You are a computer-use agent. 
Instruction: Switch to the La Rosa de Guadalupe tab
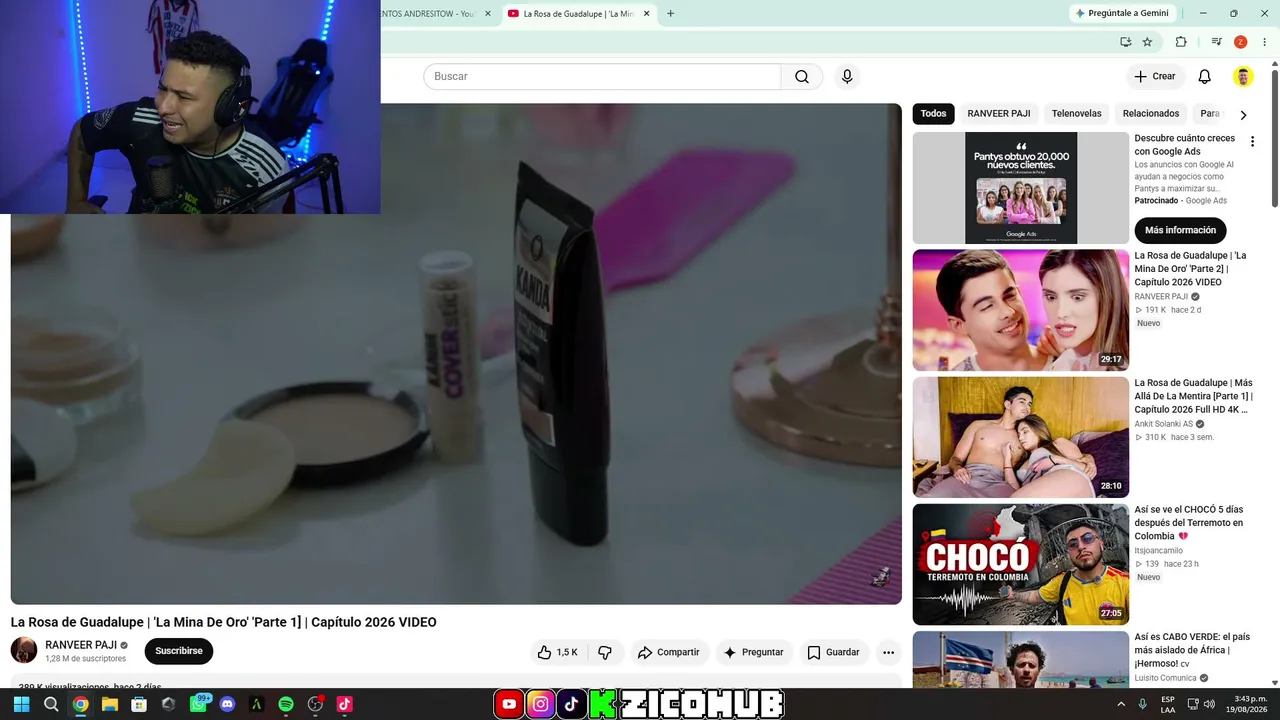click(578, 14)
